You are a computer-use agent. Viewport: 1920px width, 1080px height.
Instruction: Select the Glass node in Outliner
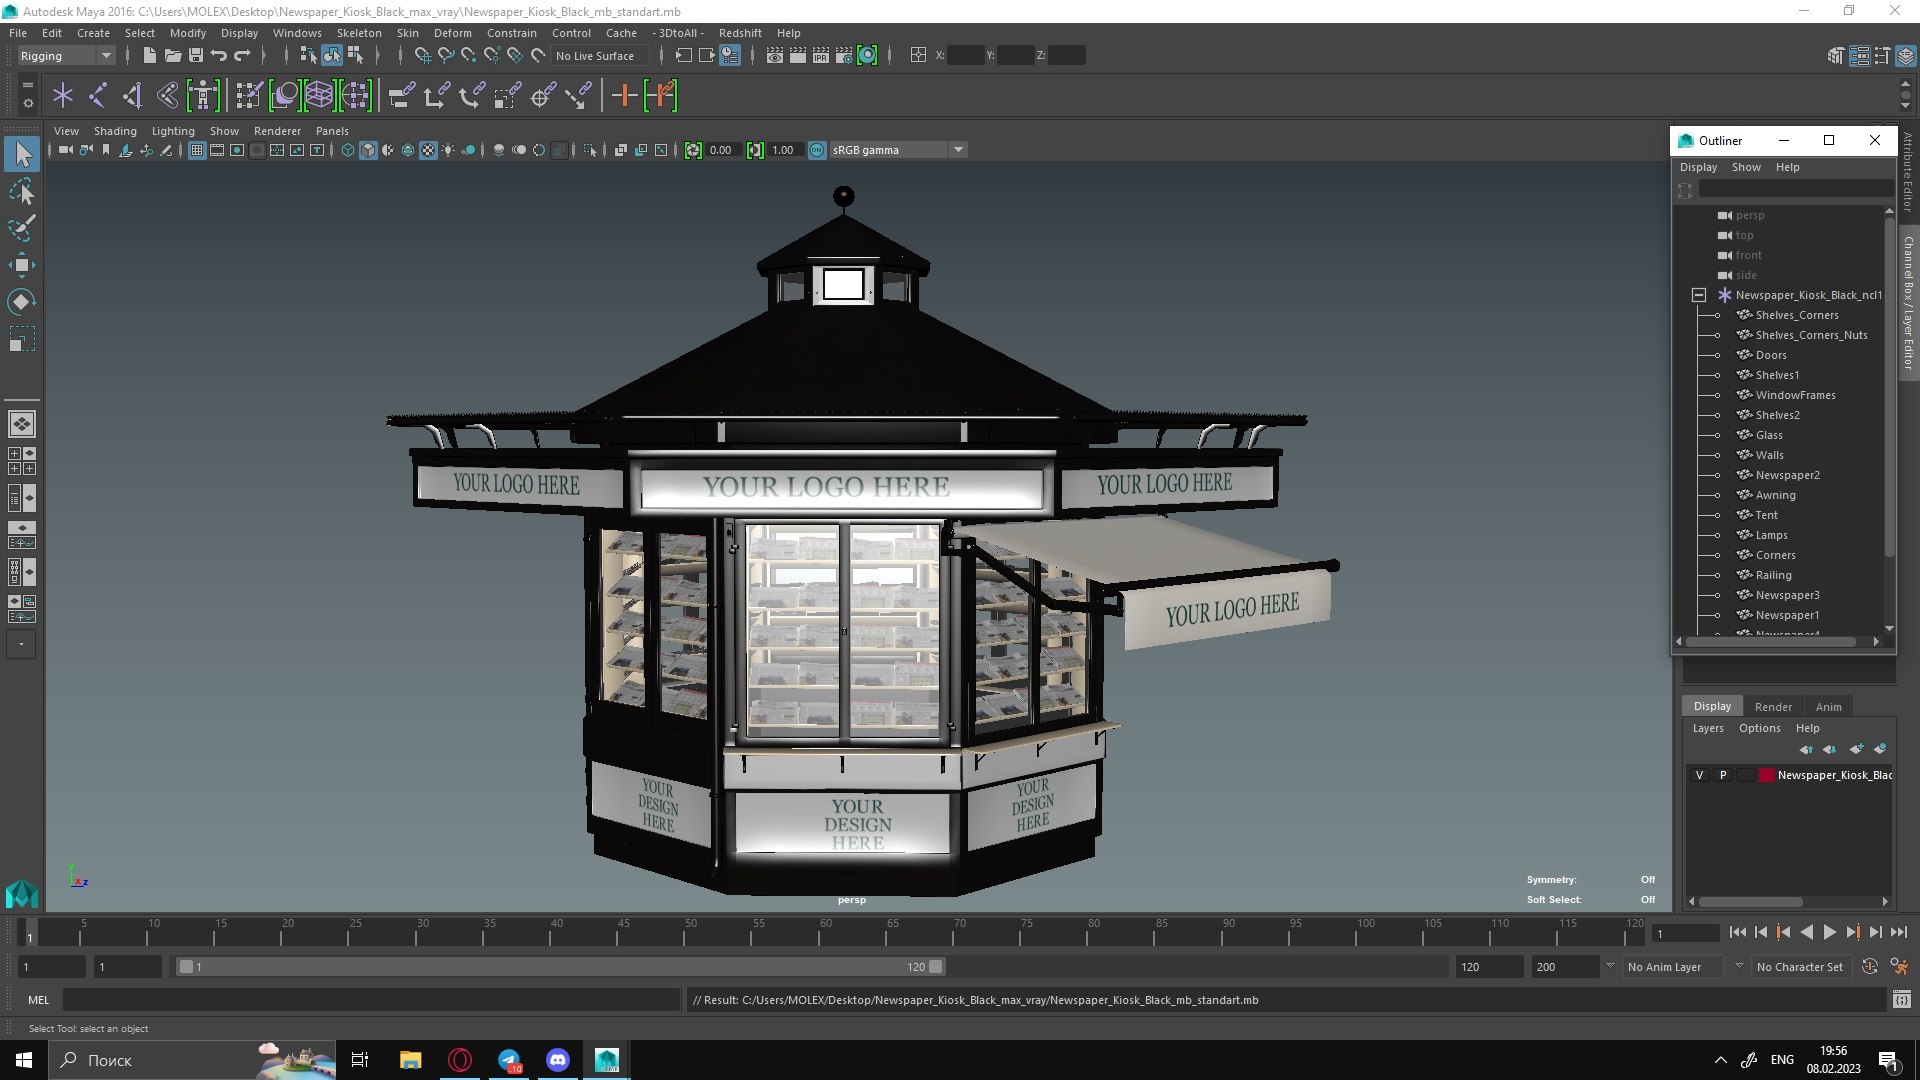tap(1769, 435)
